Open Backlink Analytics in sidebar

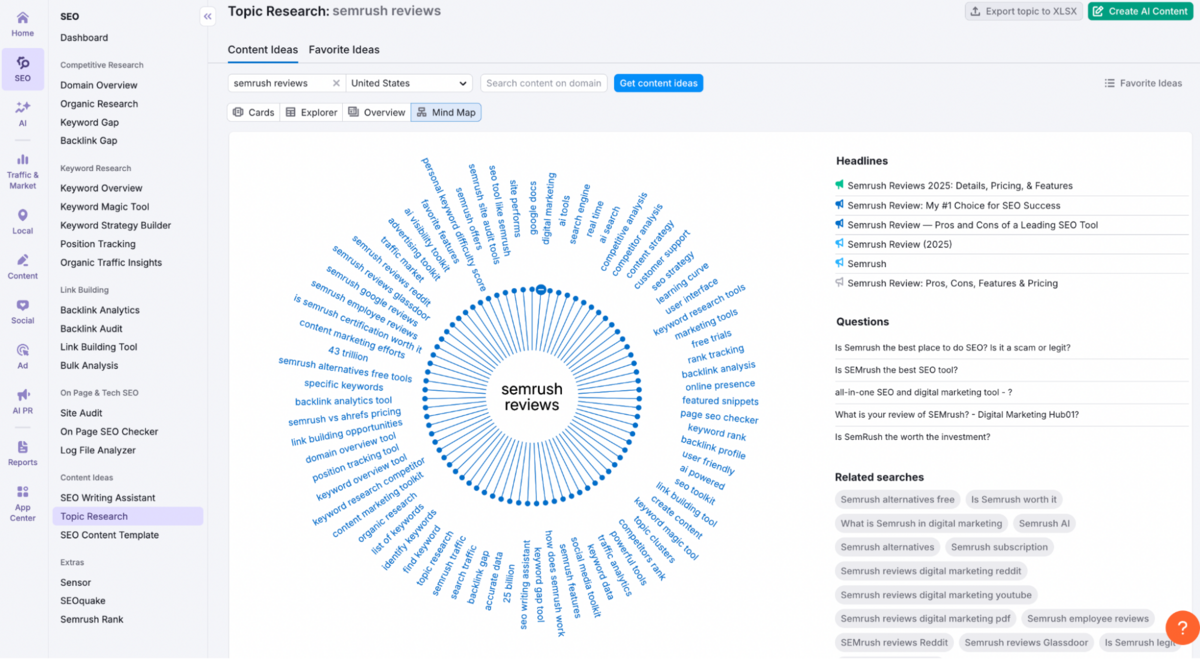(x=100, y=310)
